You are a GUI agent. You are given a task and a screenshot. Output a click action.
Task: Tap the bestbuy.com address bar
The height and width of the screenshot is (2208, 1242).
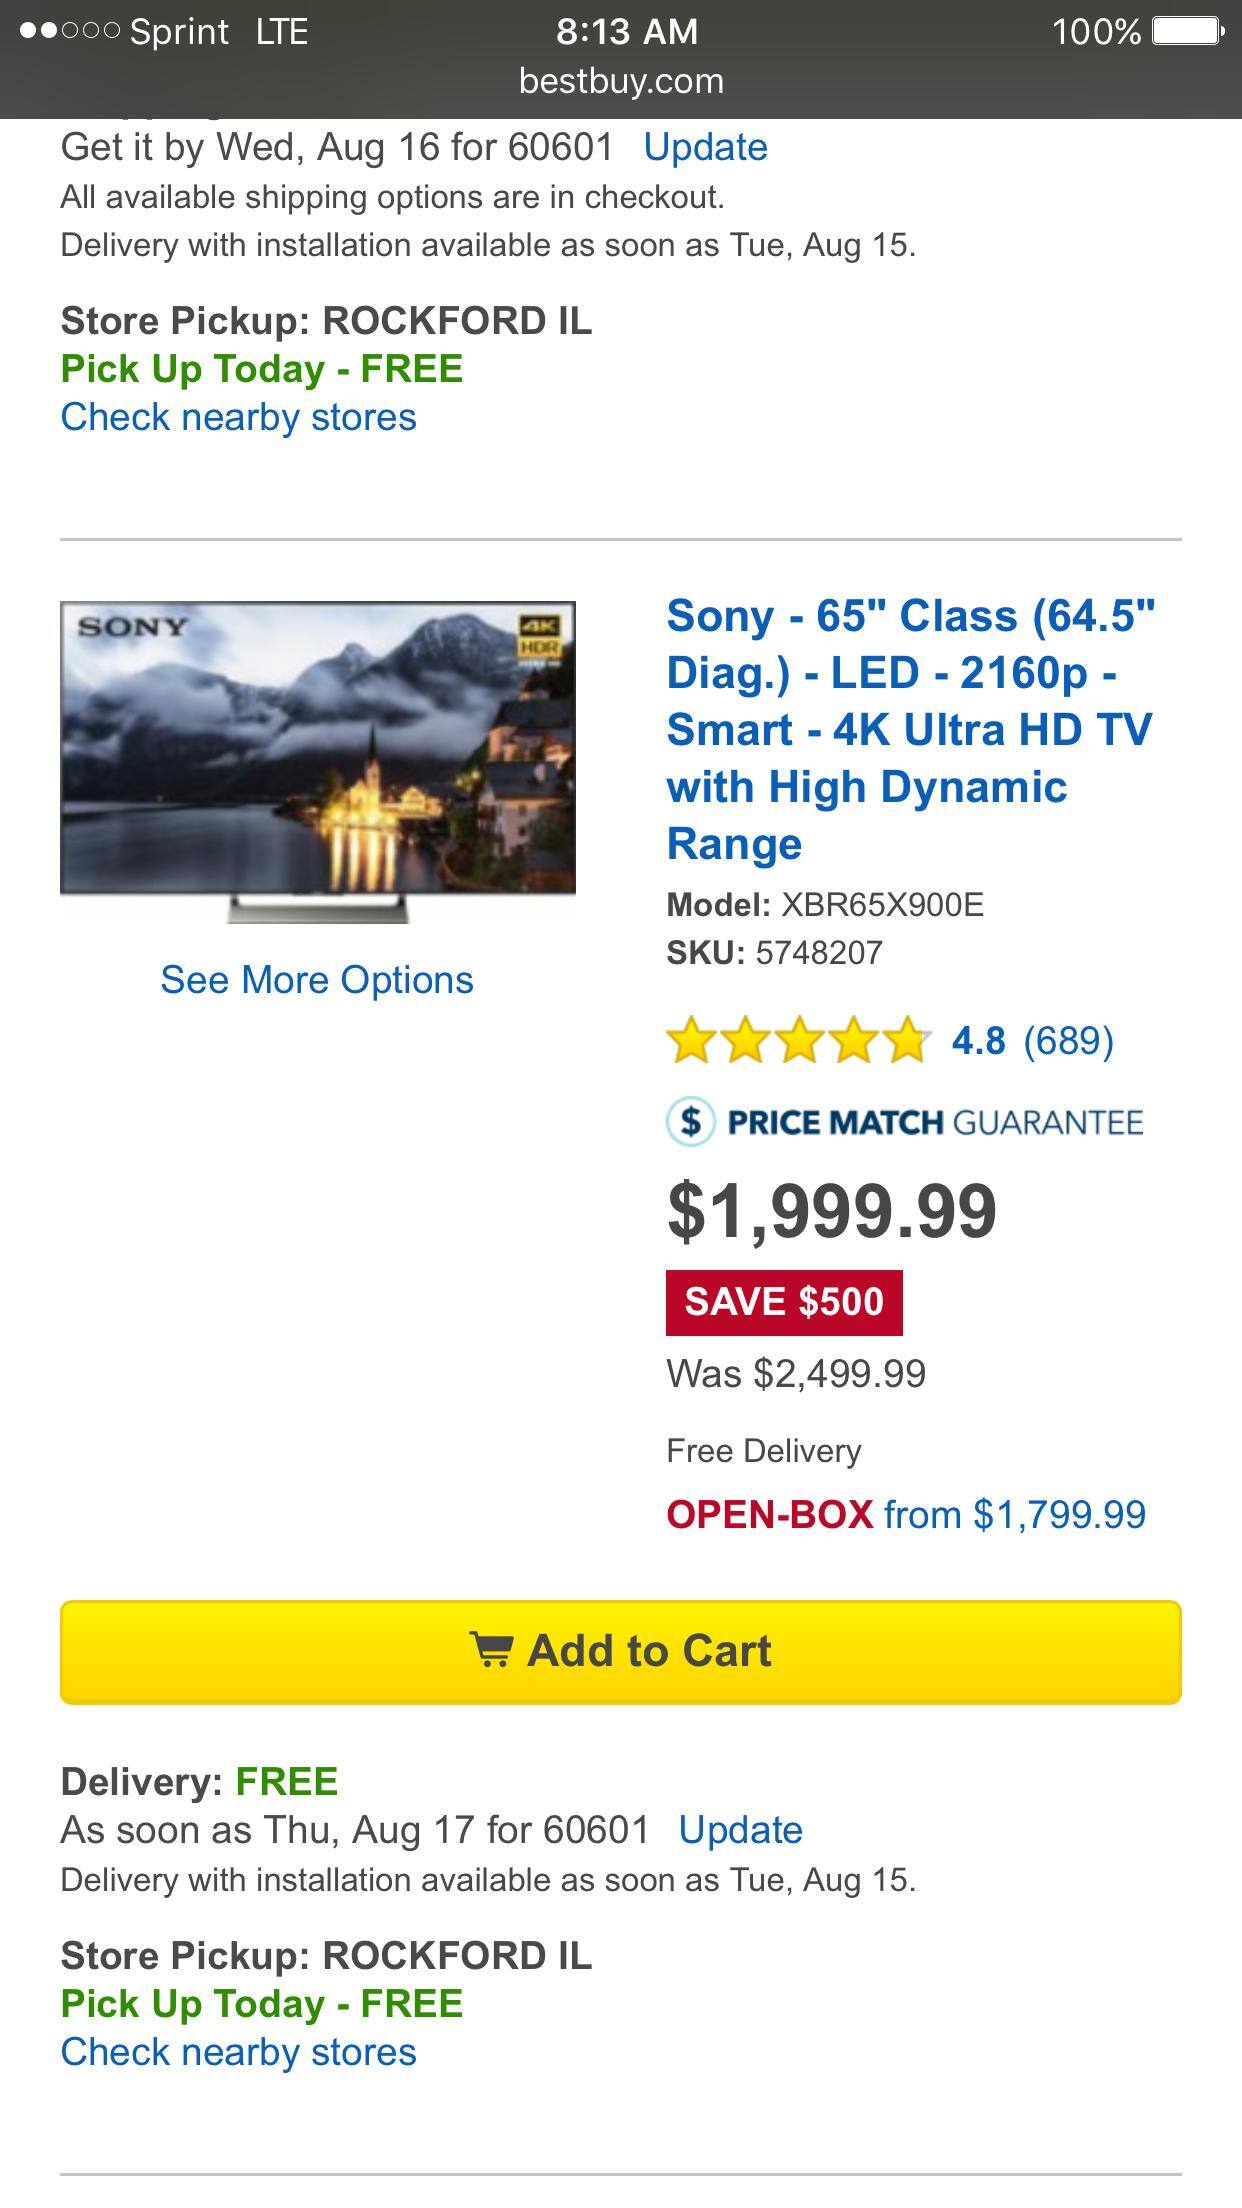point(621,81)
